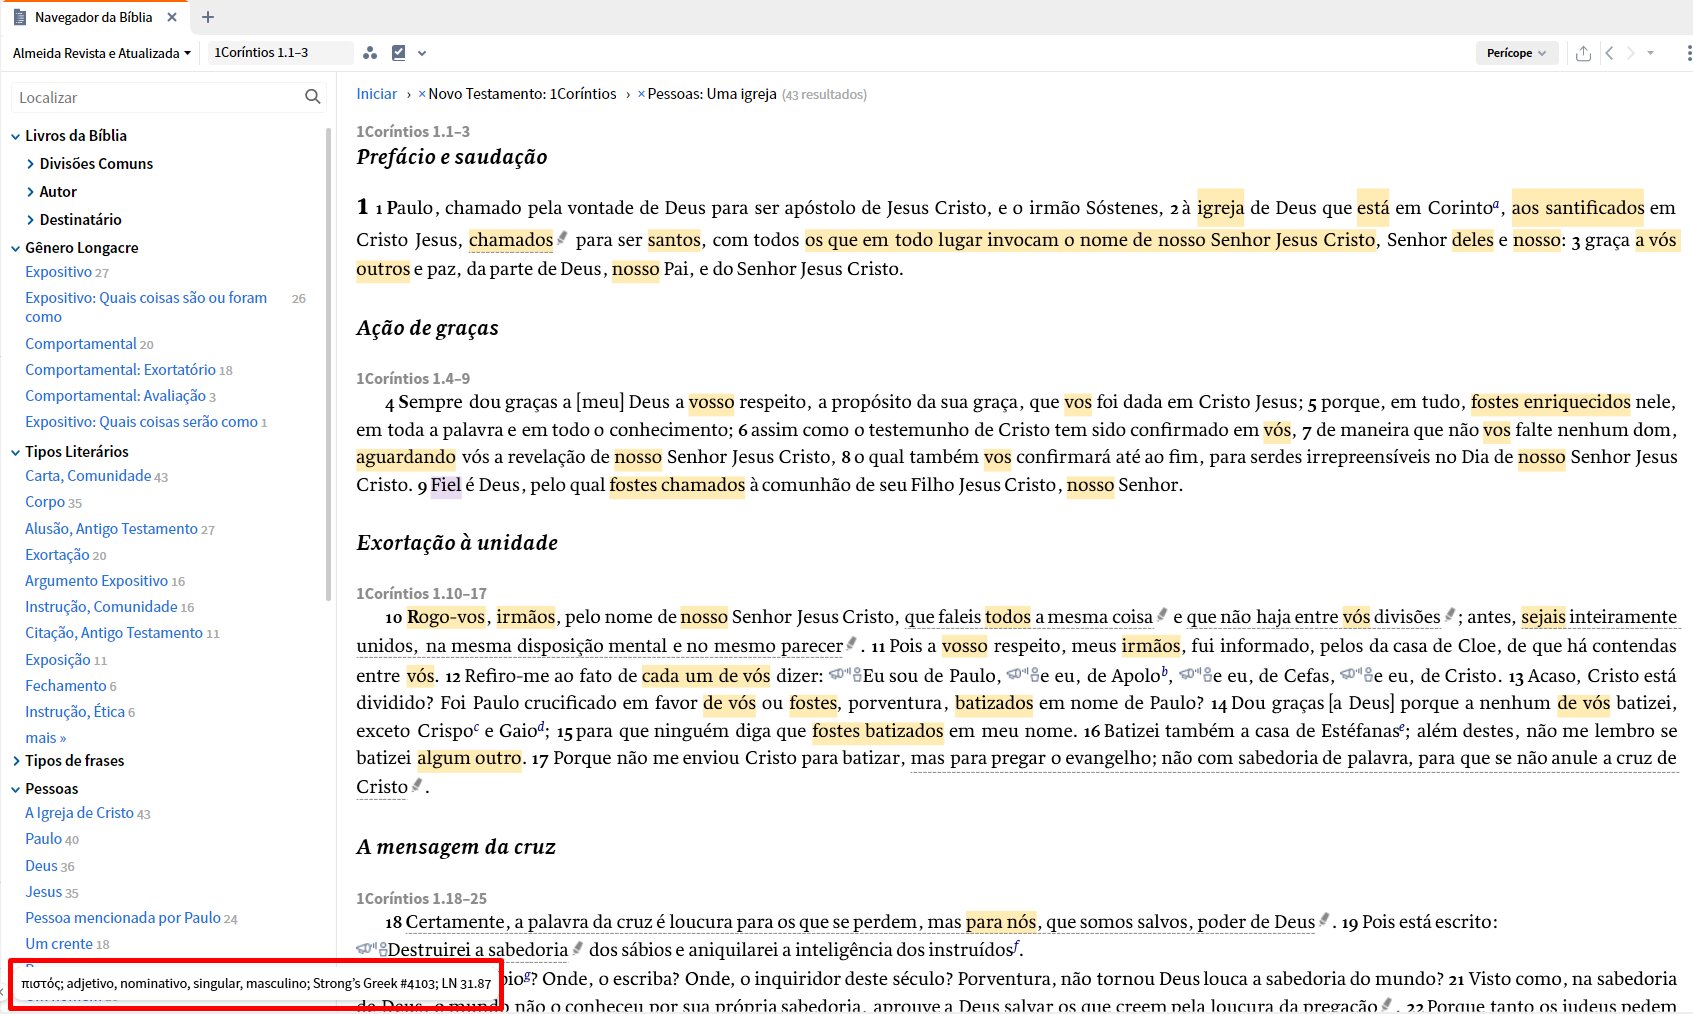
Task: Click sidebar vertical scrollbar
Action: pos(328,364)
